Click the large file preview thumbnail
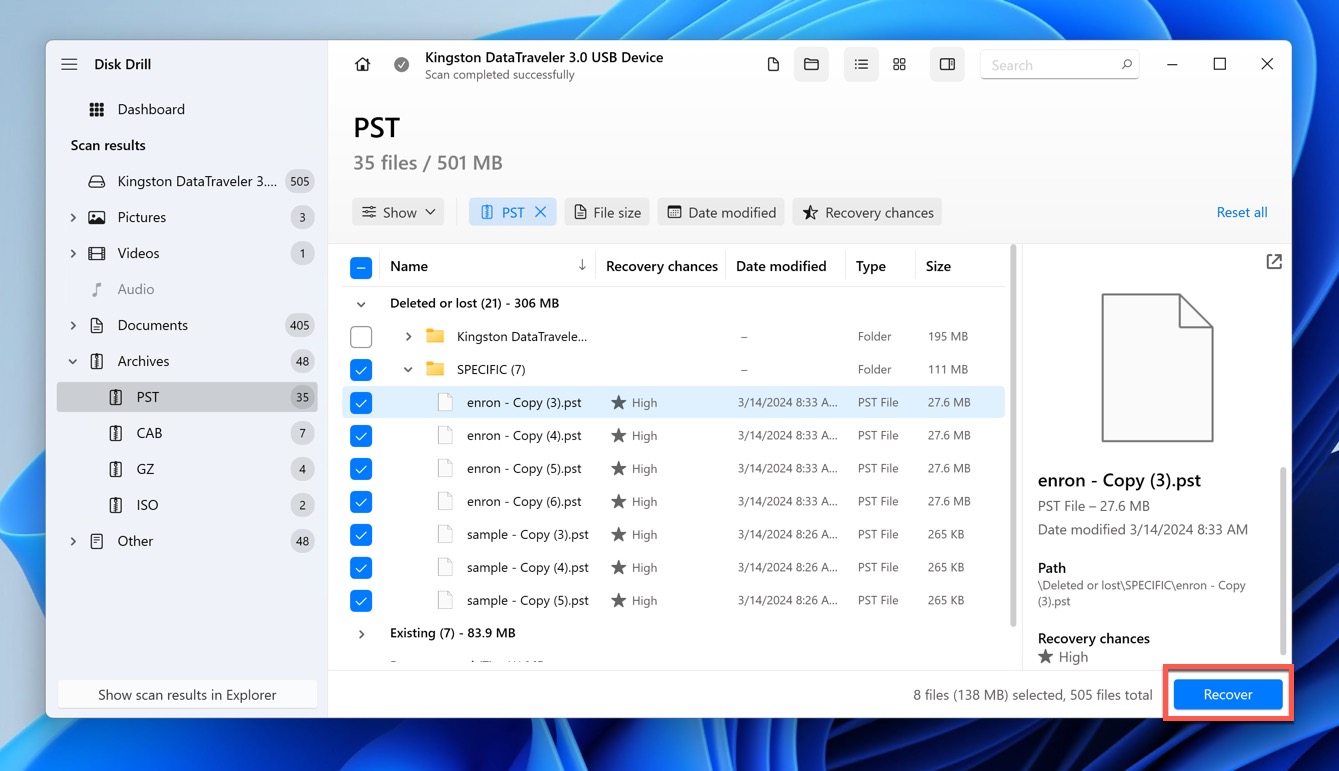This screenshot has height=771, width=1339. point(1157,368)
